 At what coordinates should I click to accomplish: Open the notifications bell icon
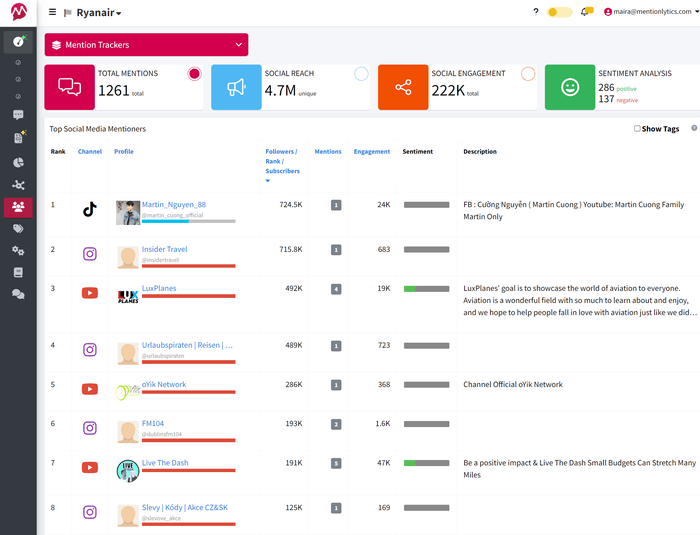tap(585, 12)
